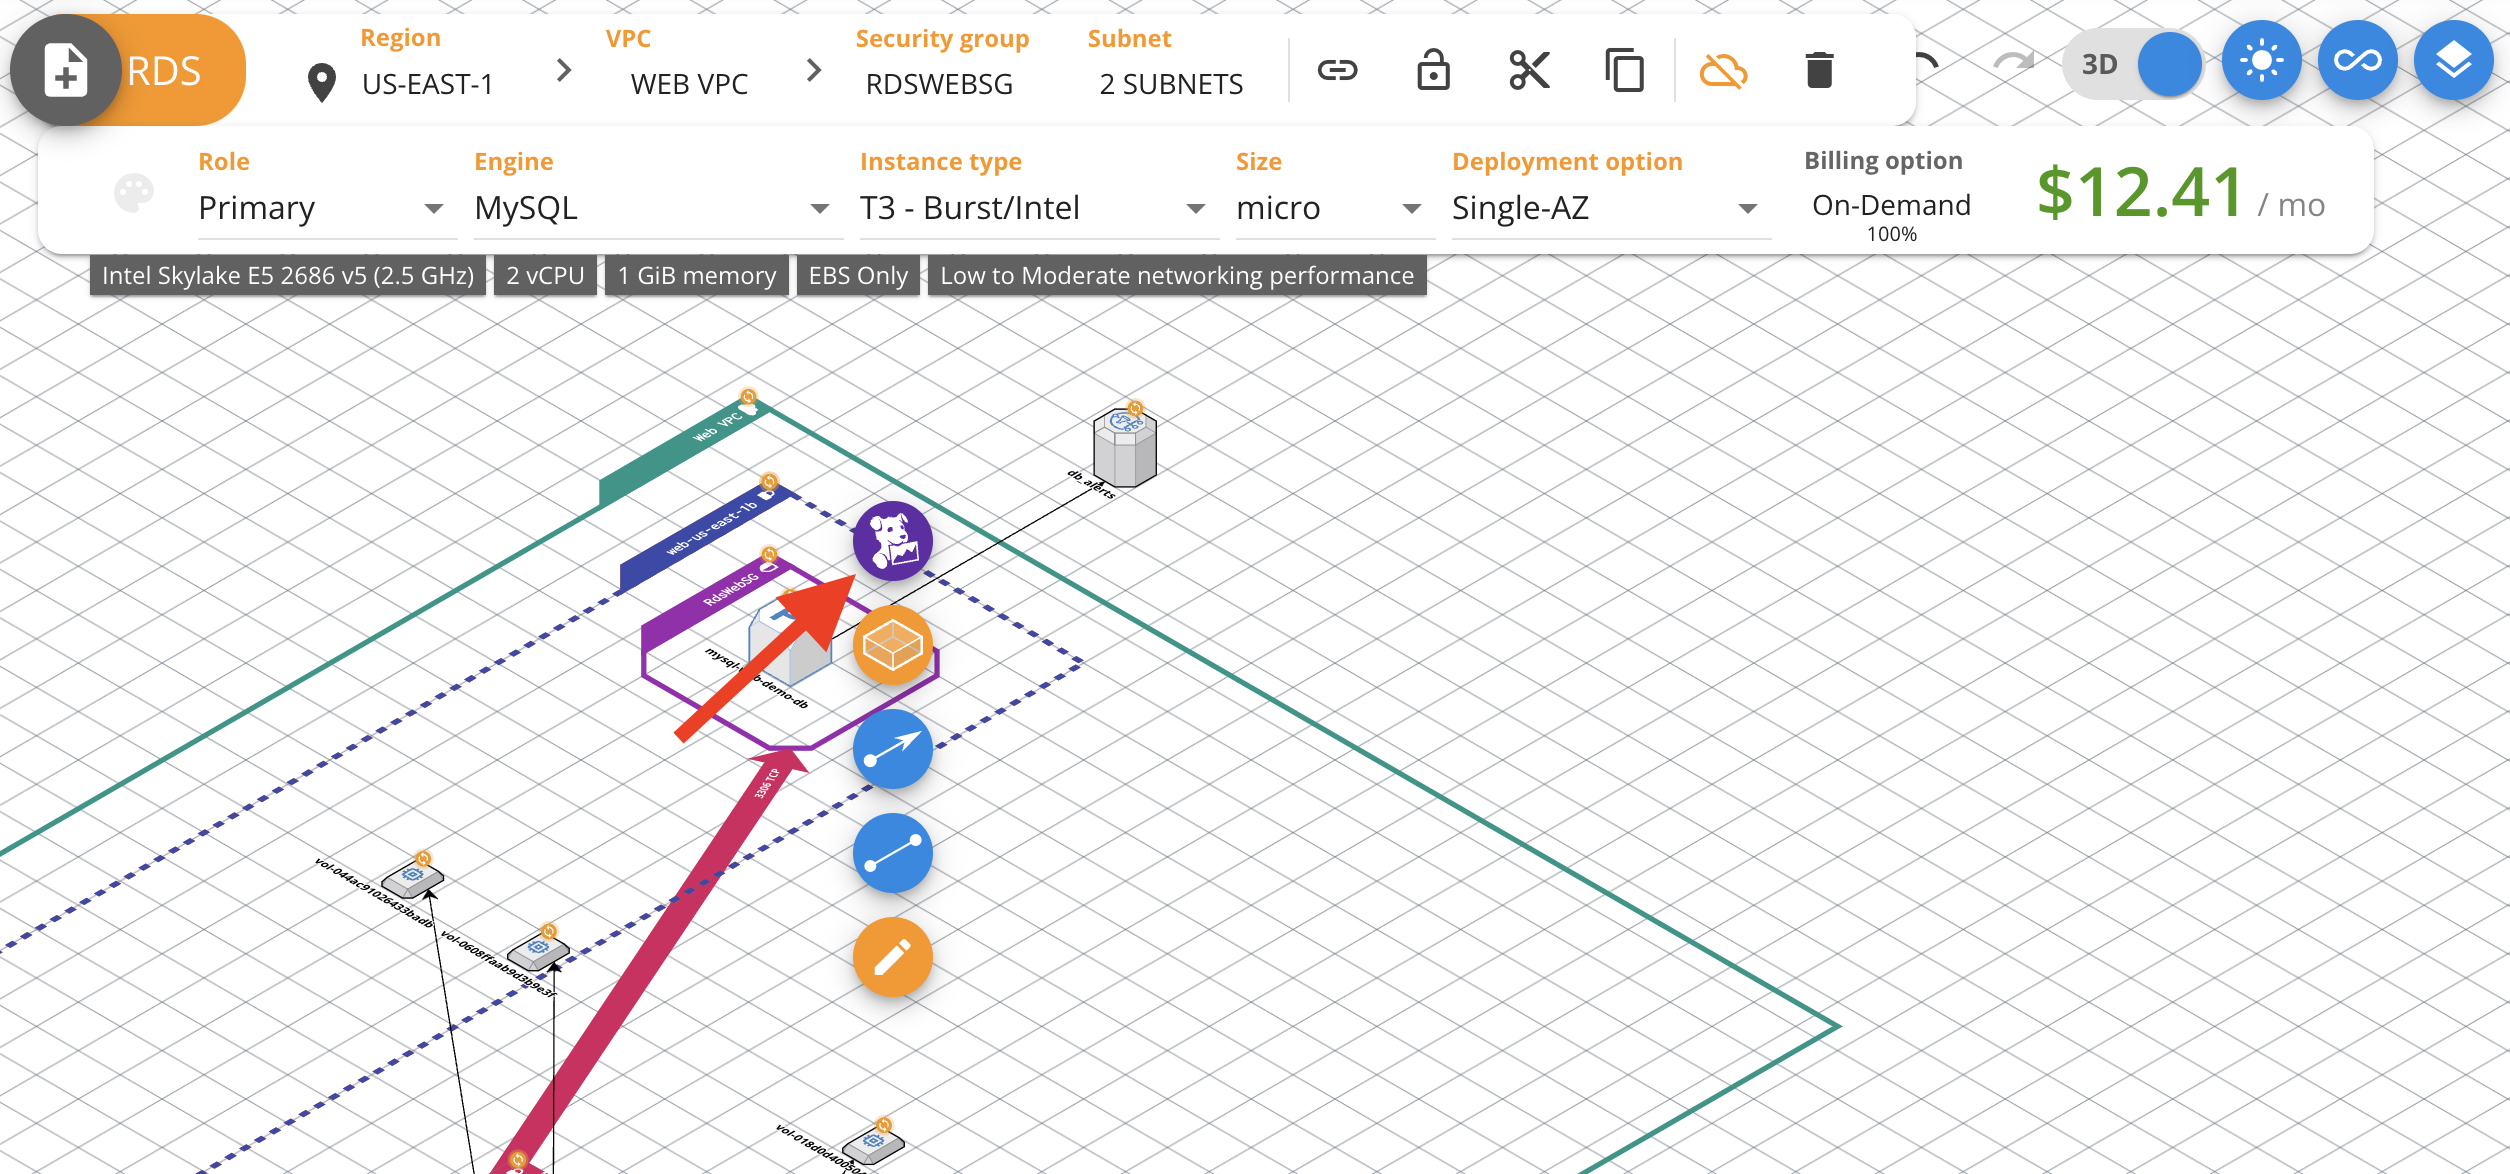
Task: Click the web-us-east-1b subnet label
Action: click(x=707, y=536)
